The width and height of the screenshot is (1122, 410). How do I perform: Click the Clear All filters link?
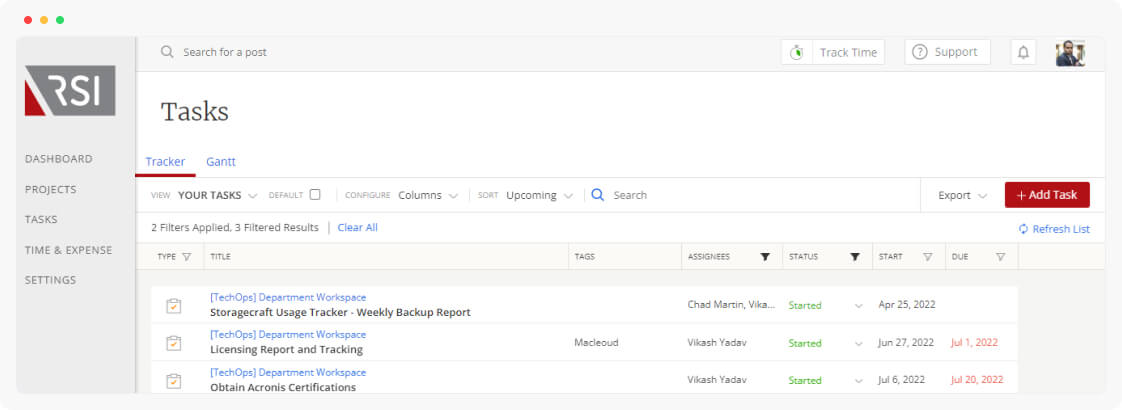point(357,228)
